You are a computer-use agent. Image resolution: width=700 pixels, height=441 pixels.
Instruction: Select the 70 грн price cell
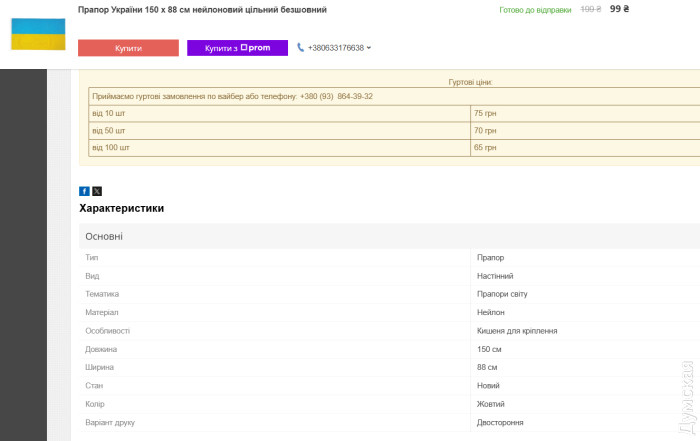click(485, 130)
